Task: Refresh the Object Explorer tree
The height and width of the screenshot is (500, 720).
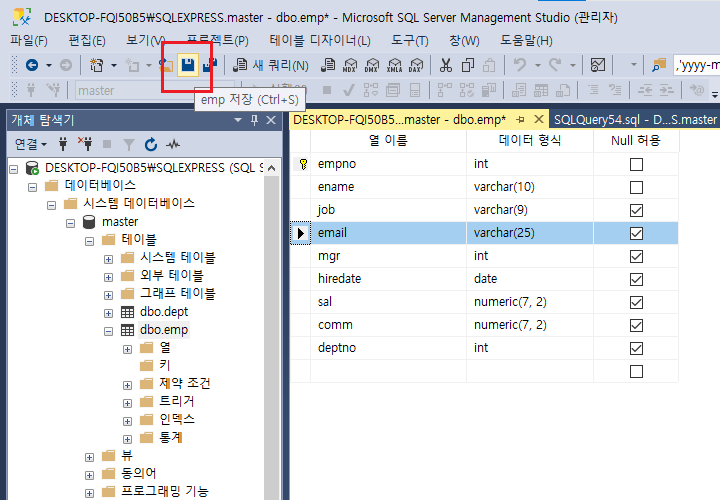Action: tap(151, 145)
